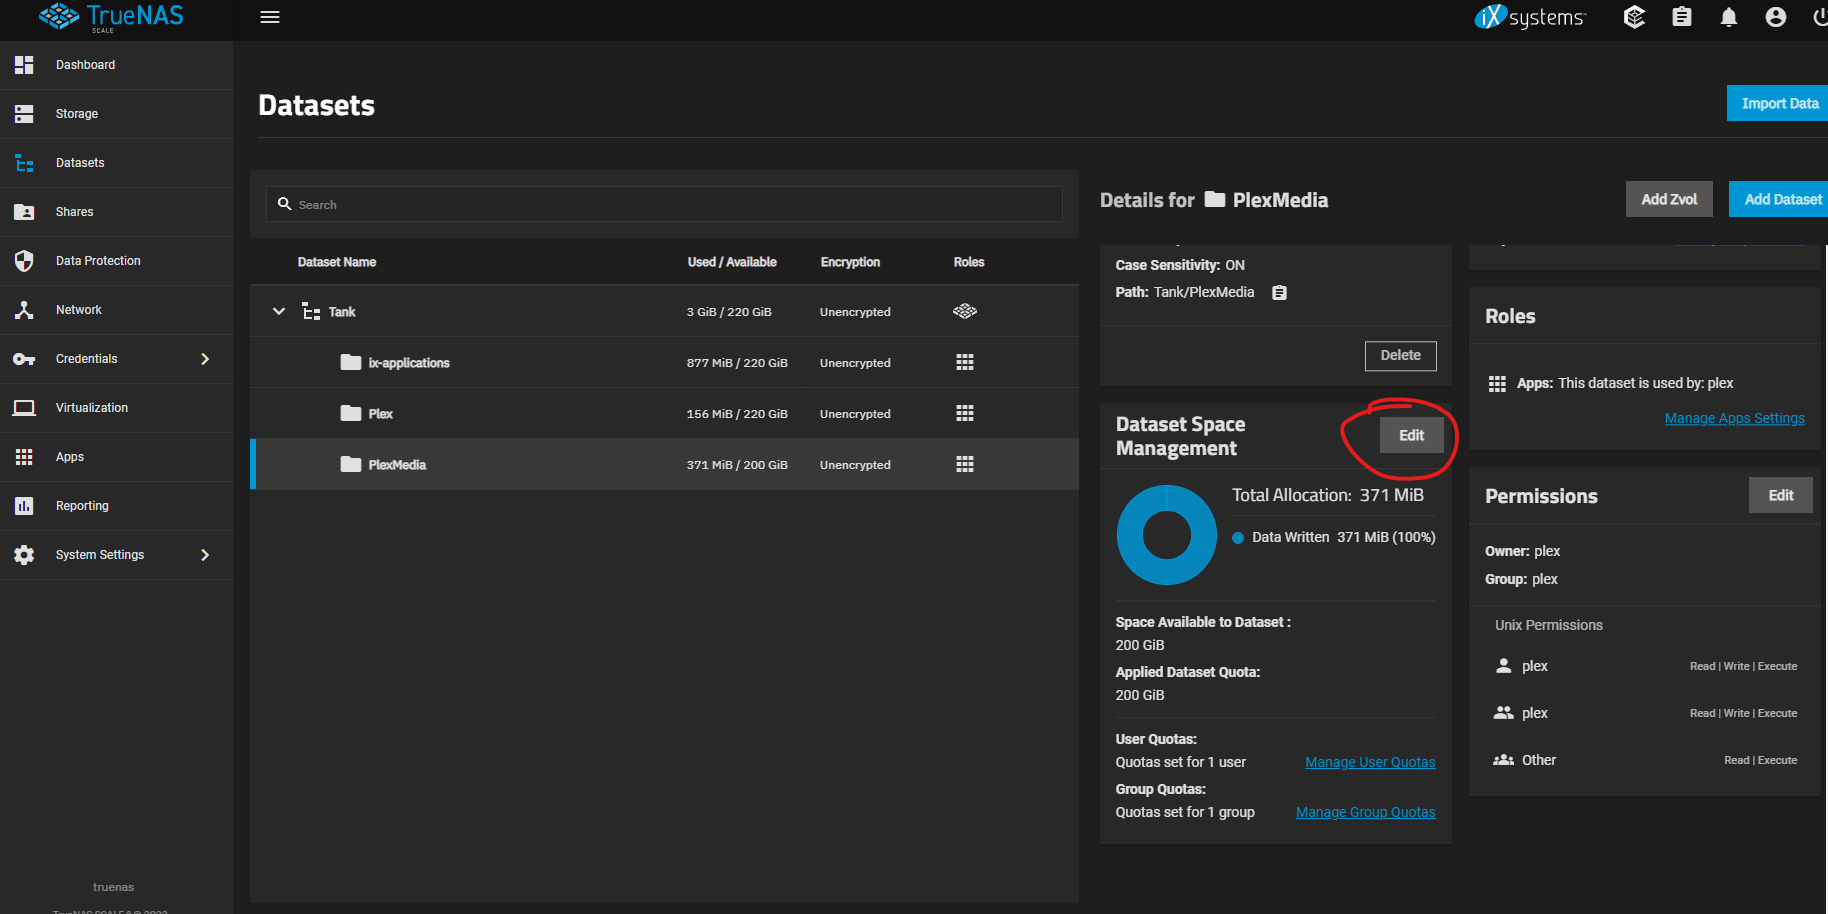Click the Used / Available column header
Screen dimensions: 1828x914
coord(732,262)
